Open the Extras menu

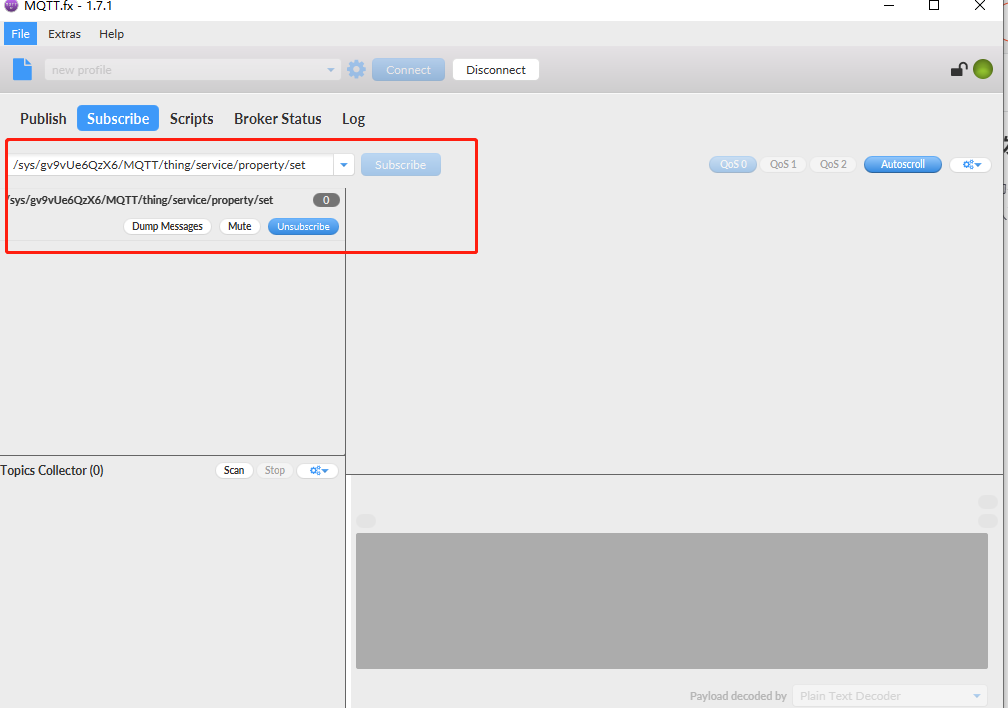click(x=64, y=34)
